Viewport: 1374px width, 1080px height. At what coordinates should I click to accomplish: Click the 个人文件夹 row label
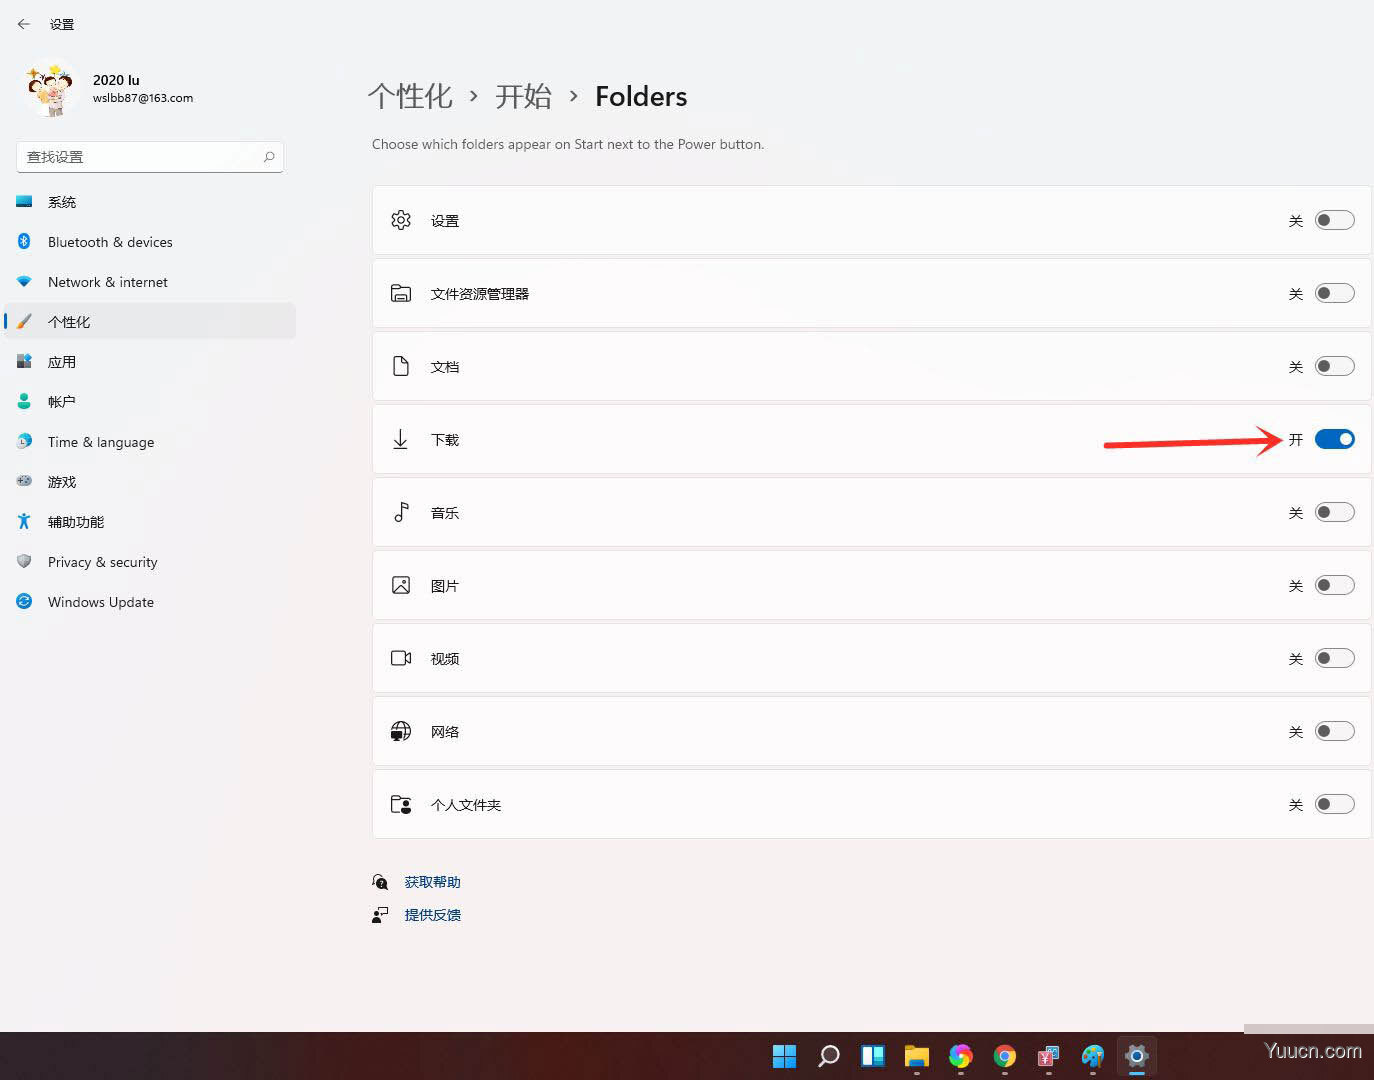click(x=466, y=805)
